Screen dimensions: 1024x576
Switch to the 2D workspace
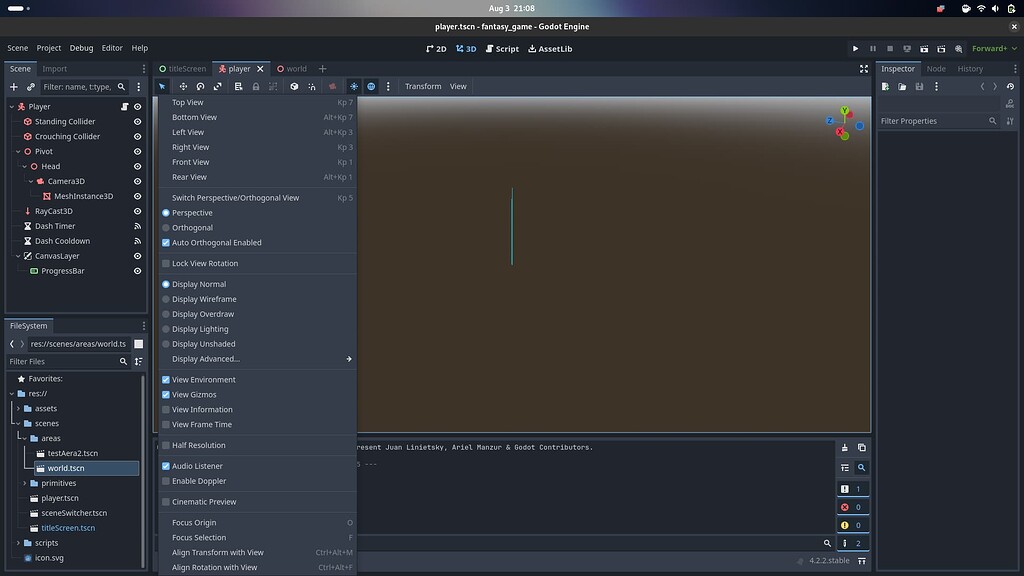pos(436,48)
